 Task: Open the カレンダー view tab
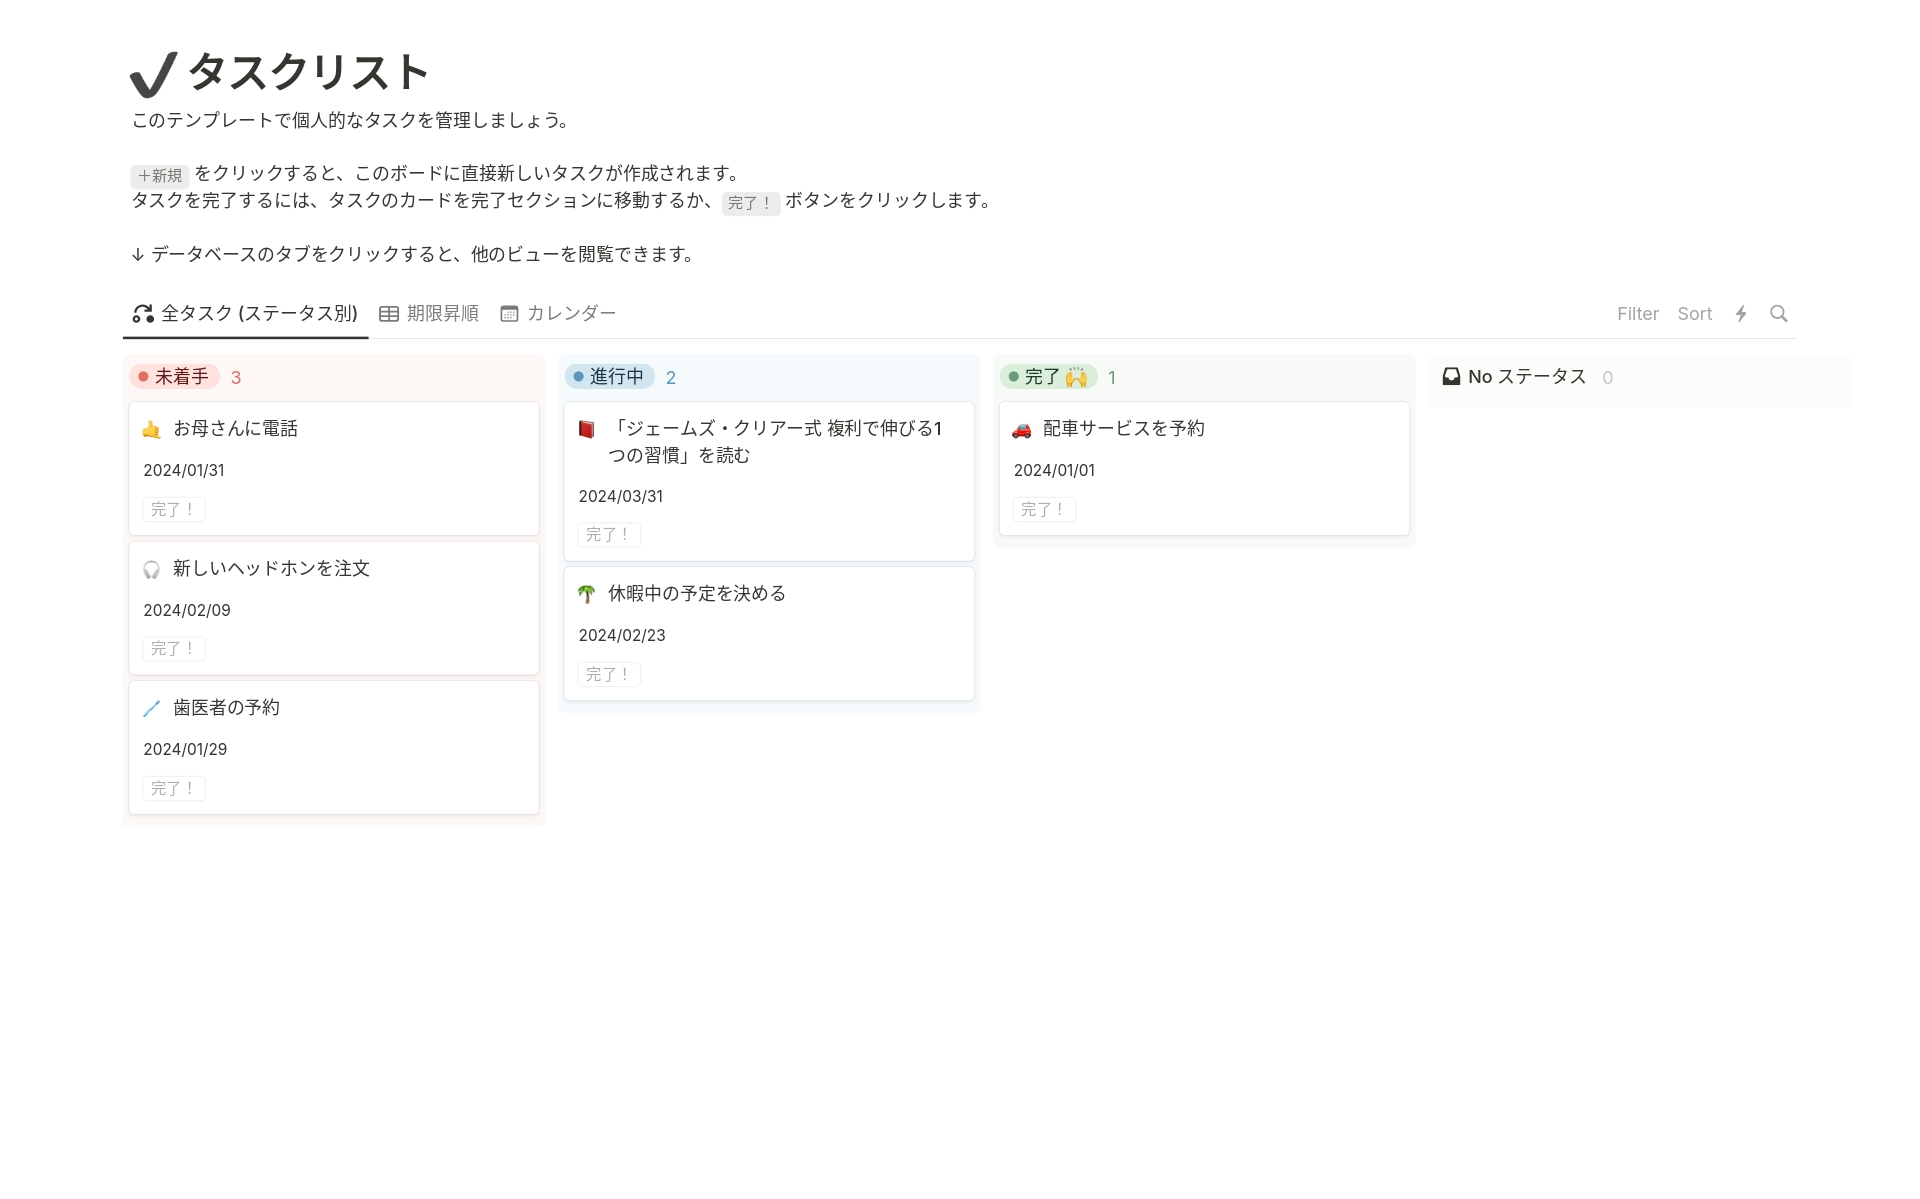(x=558, y=314)
